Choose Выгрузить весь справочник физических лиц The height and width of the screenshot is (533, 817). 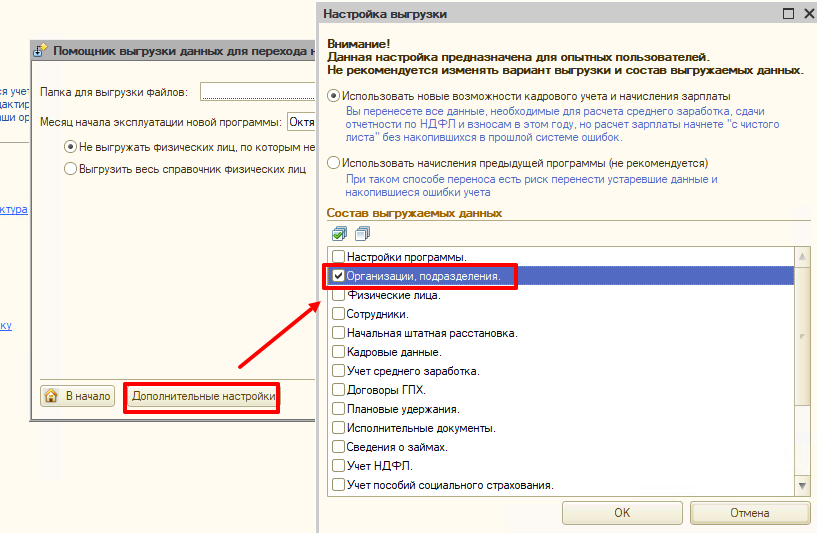click(70, 169)
